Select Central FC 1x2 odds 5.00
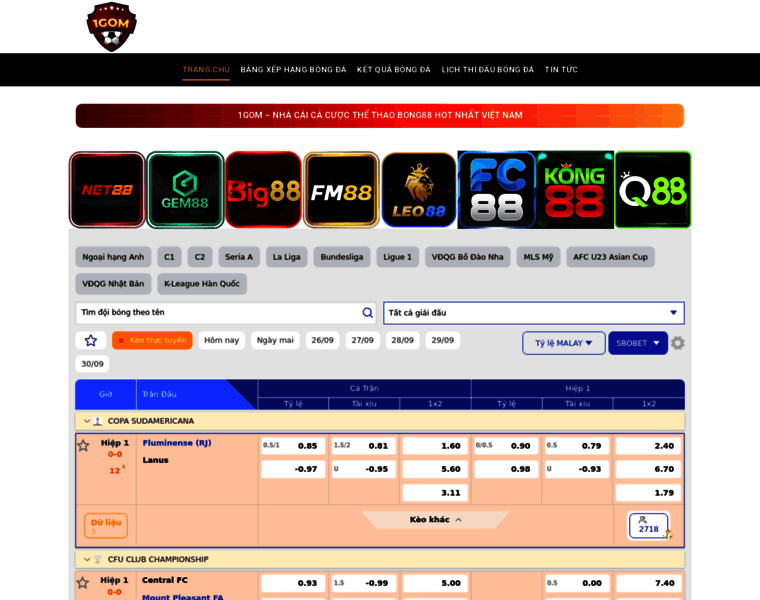The height and width of the screenshot is (600, 760). (435, 583)
